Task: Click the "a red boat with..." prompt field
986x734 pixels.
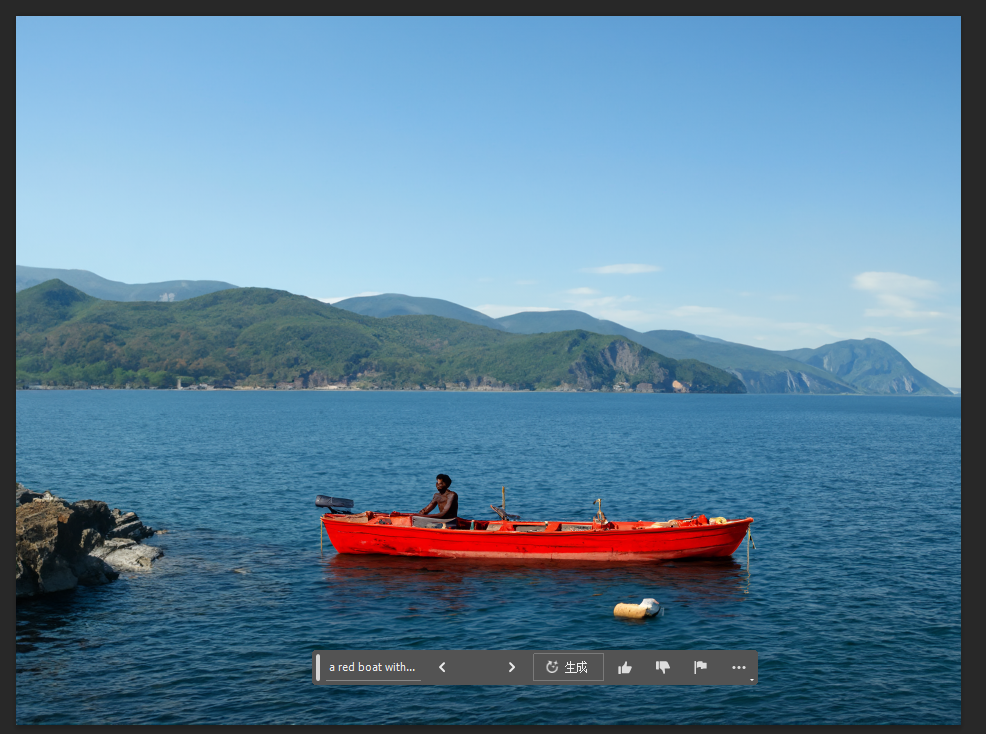Action: point(371,667)
